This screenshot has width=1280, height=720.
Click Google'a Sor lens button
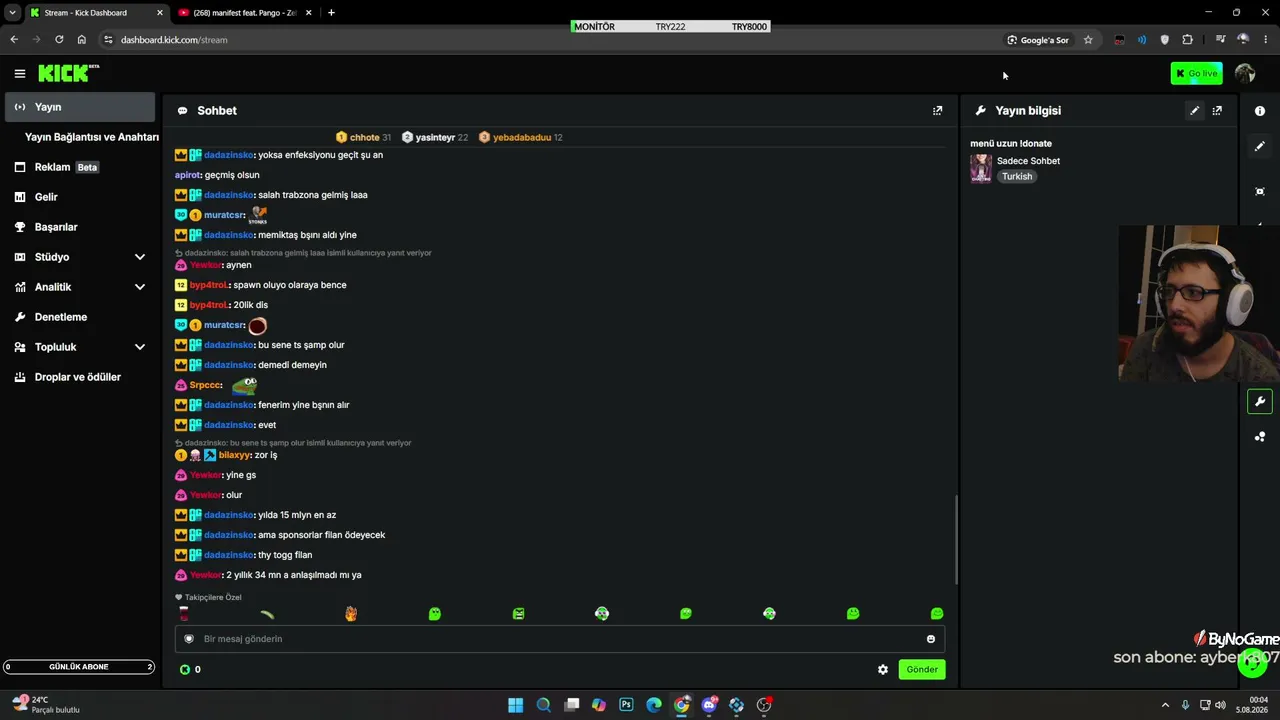click(1038, 40)
